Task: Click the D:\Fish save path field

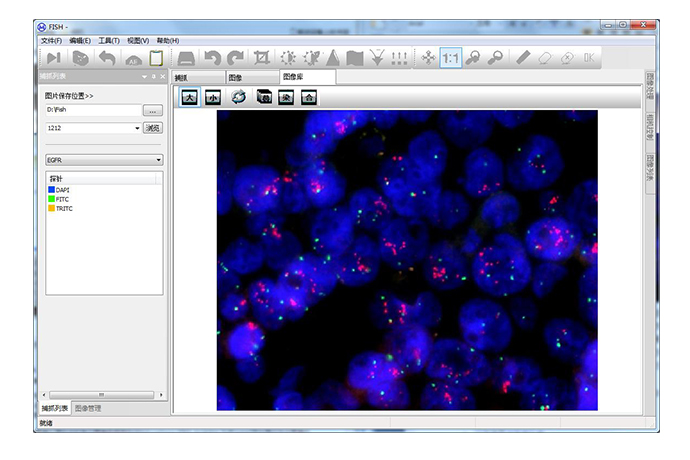Action: coord(92,110)
